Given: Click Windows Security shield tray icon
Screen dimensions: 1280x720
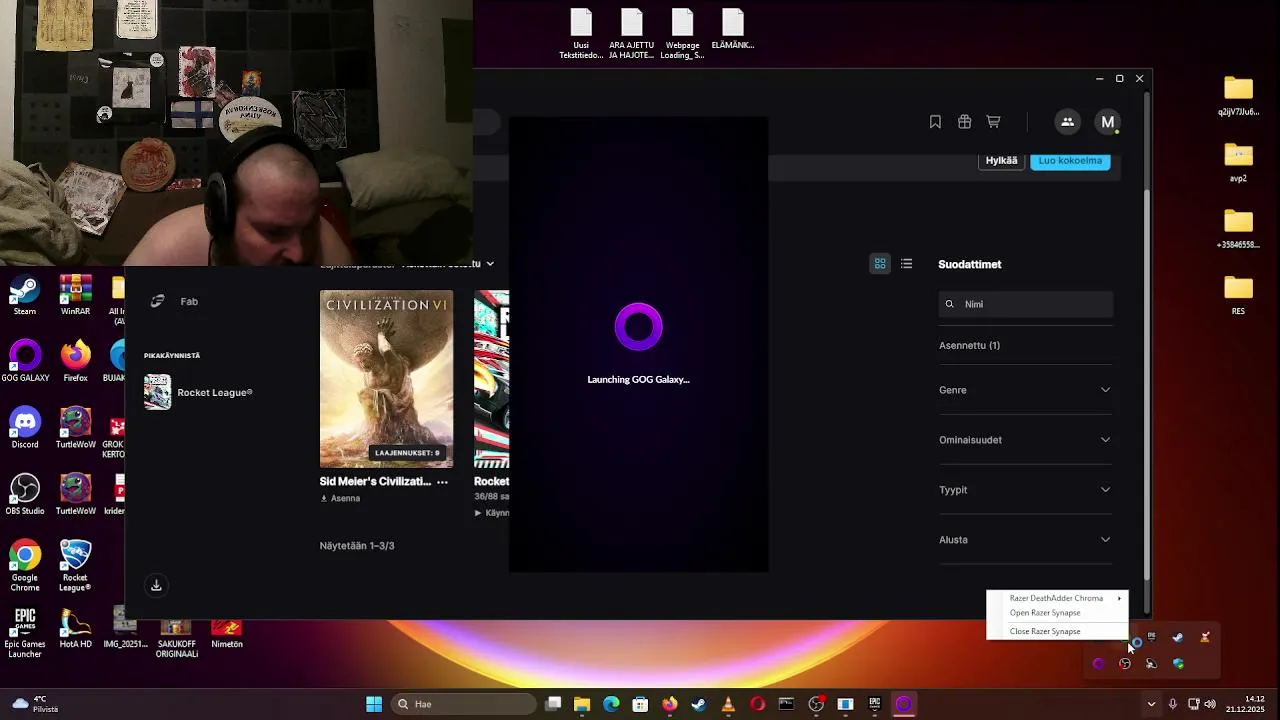Looking at the screenshot, I should click(x=1177, y=663).
